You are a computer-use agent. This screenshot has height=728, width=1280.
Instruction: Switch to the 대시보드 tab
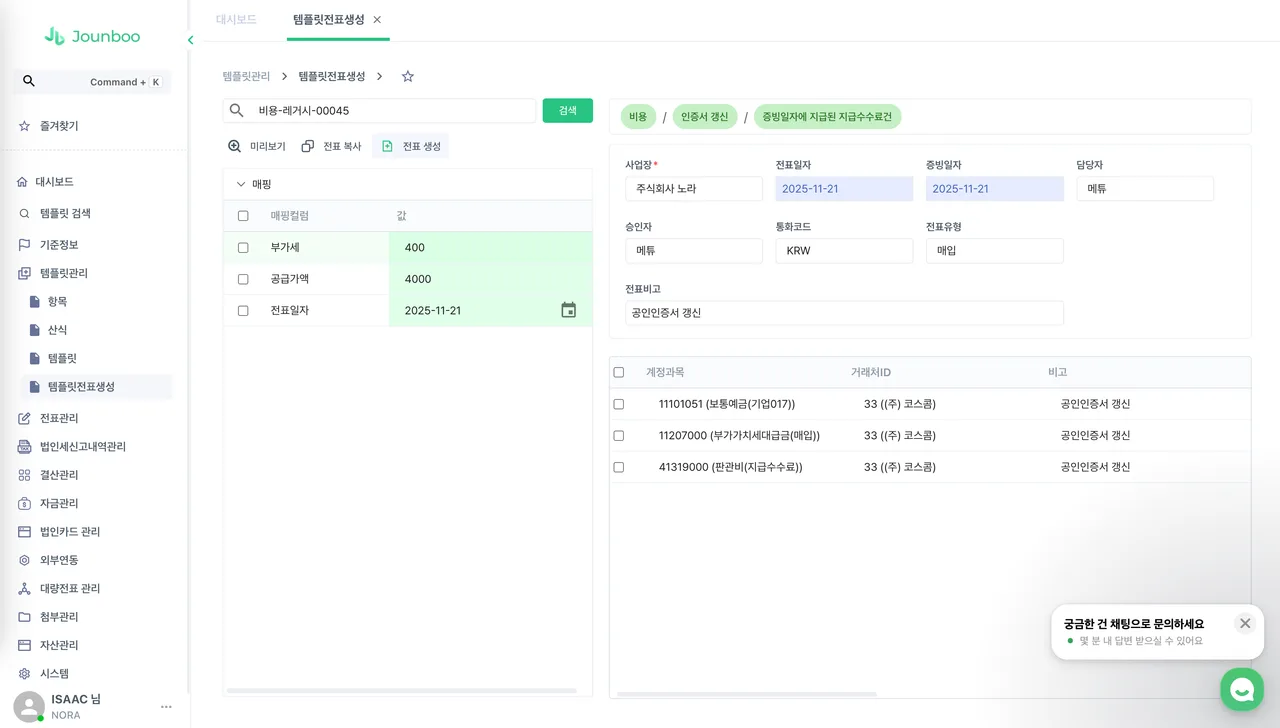click(x=236, y=20)
